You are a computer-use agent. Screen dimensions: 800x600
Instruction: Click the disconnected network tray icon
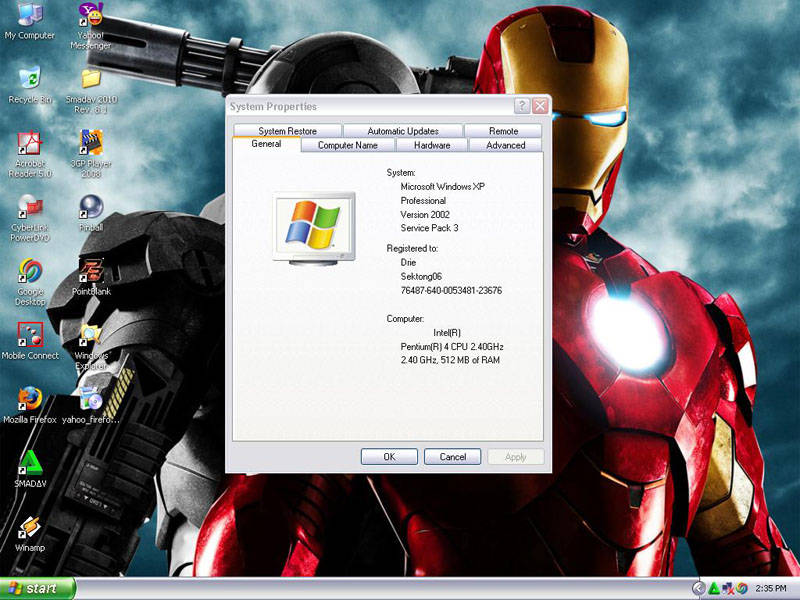[728, 588]
